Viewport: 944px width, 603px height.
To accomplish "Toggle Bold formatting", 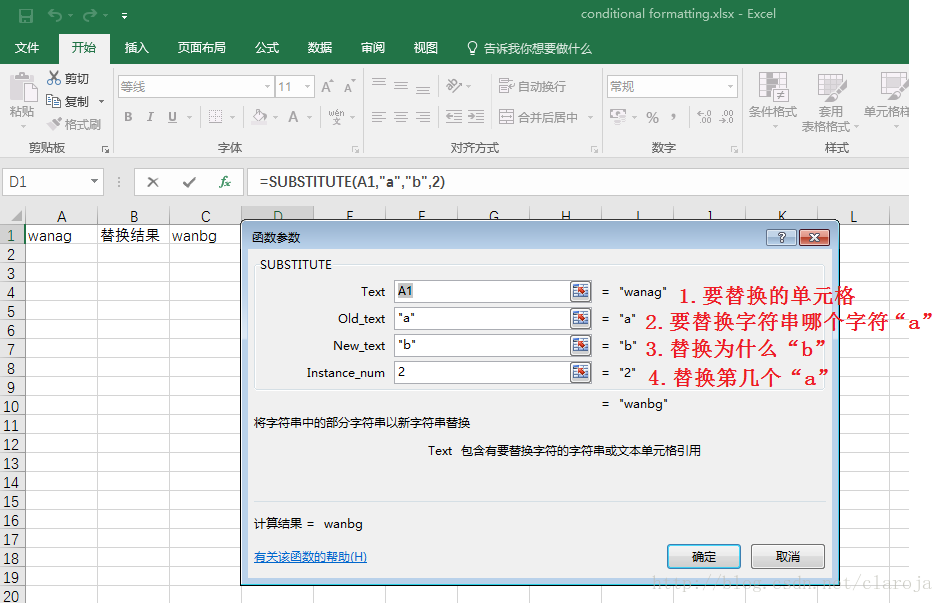I will point(128,117).
